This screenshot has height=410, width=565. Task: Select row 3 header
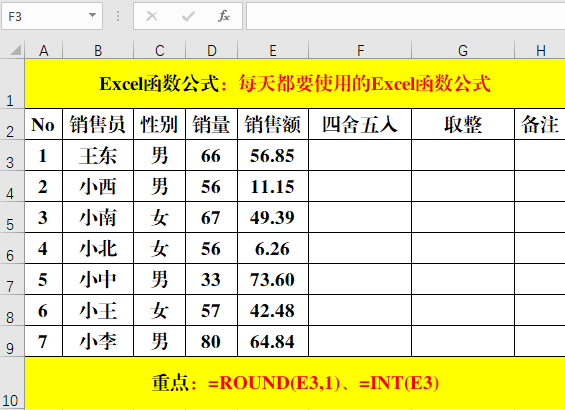point(12,155)
